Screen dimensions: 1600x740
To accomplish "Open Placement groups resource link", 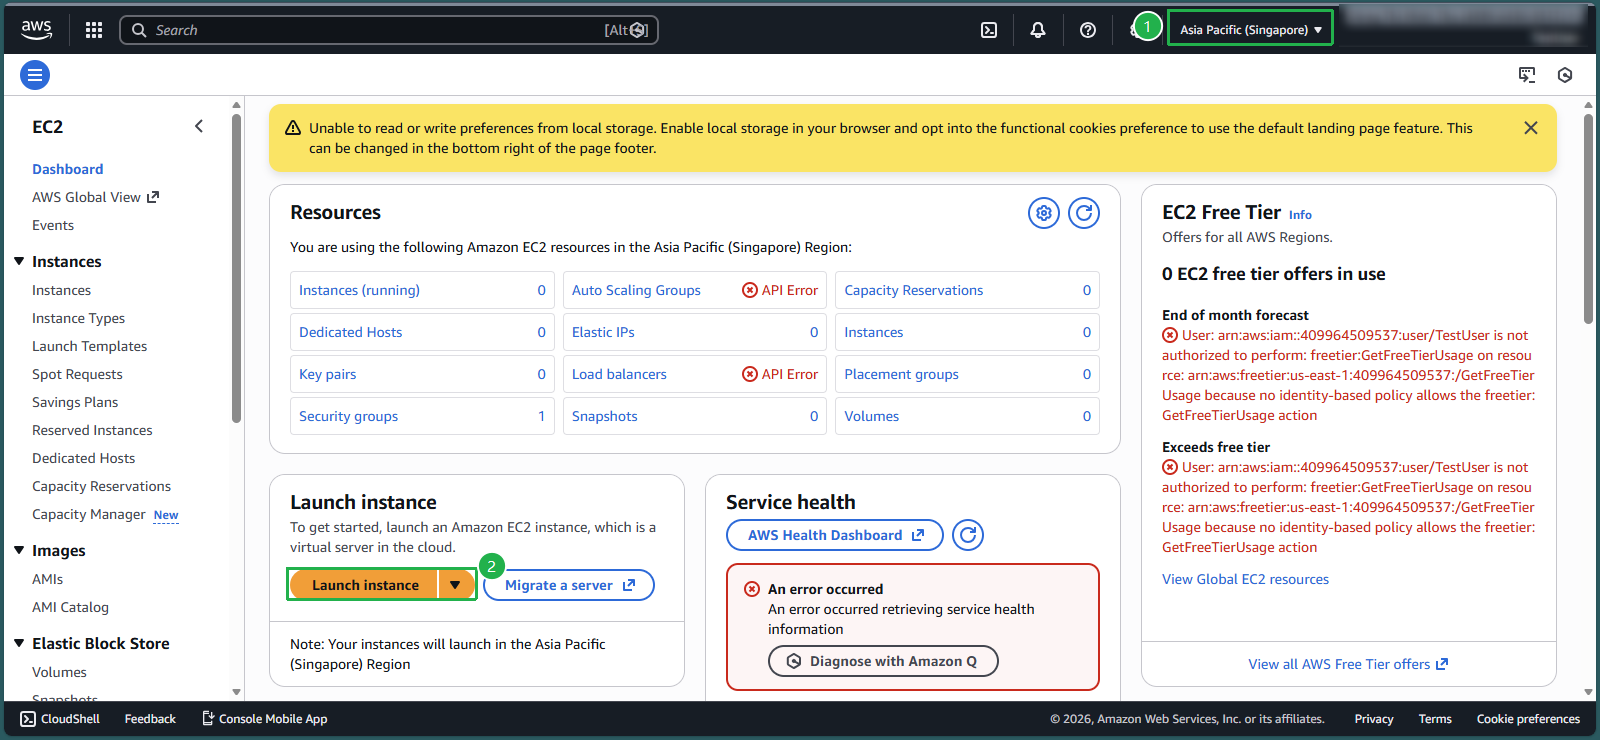I will pos(901,374).
